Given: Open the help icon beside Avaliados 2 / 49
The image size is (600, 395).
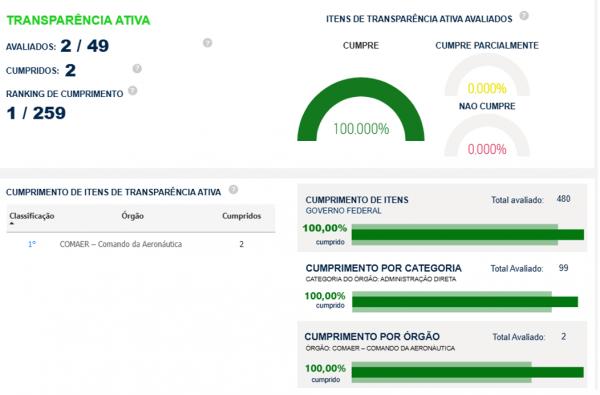Looking at the screenshot, I should tap(207, 43).
